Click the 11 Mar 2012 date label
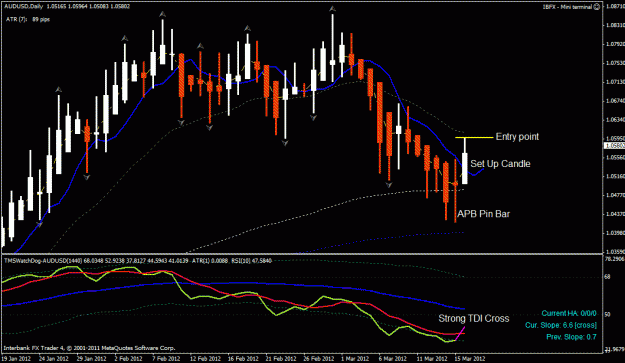The width and height of the screenshot is (625, 363). click(432, 358)
